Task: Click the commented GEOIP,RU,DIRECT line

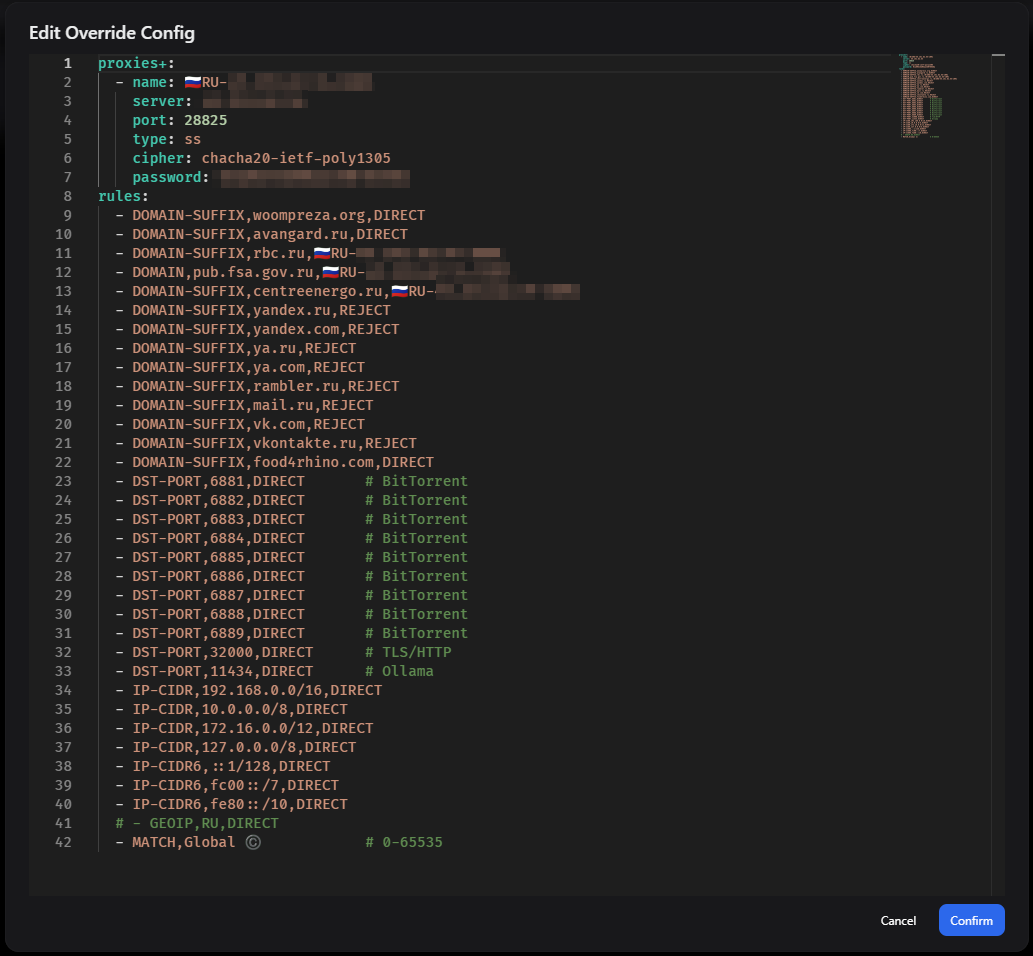Action: [197, 823]
